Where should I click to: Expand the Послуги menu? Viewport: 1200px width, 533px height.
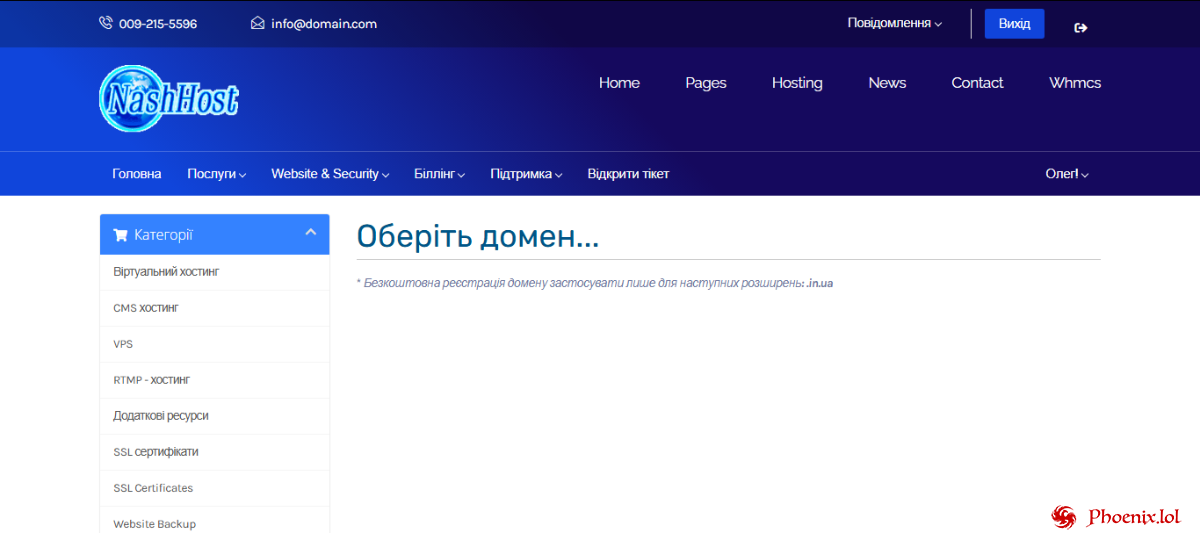pos(216,174)
